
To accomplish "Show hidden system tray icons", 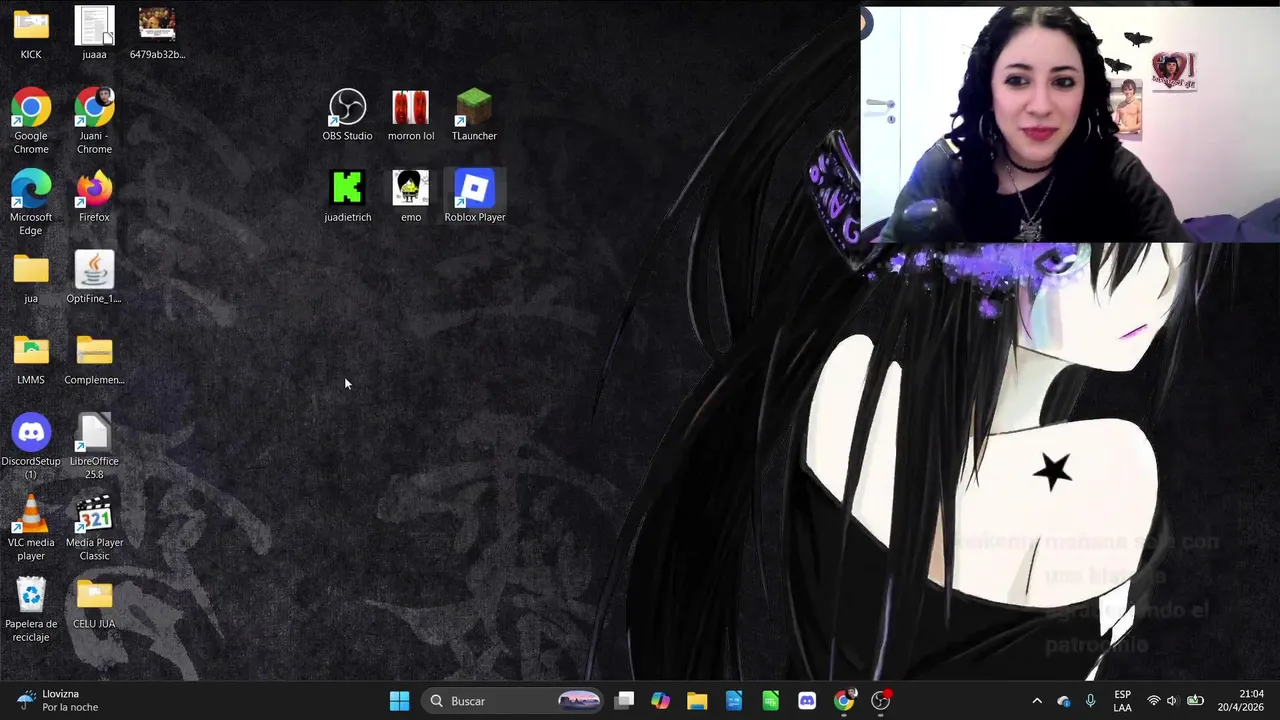I will tap(1037, 701).
